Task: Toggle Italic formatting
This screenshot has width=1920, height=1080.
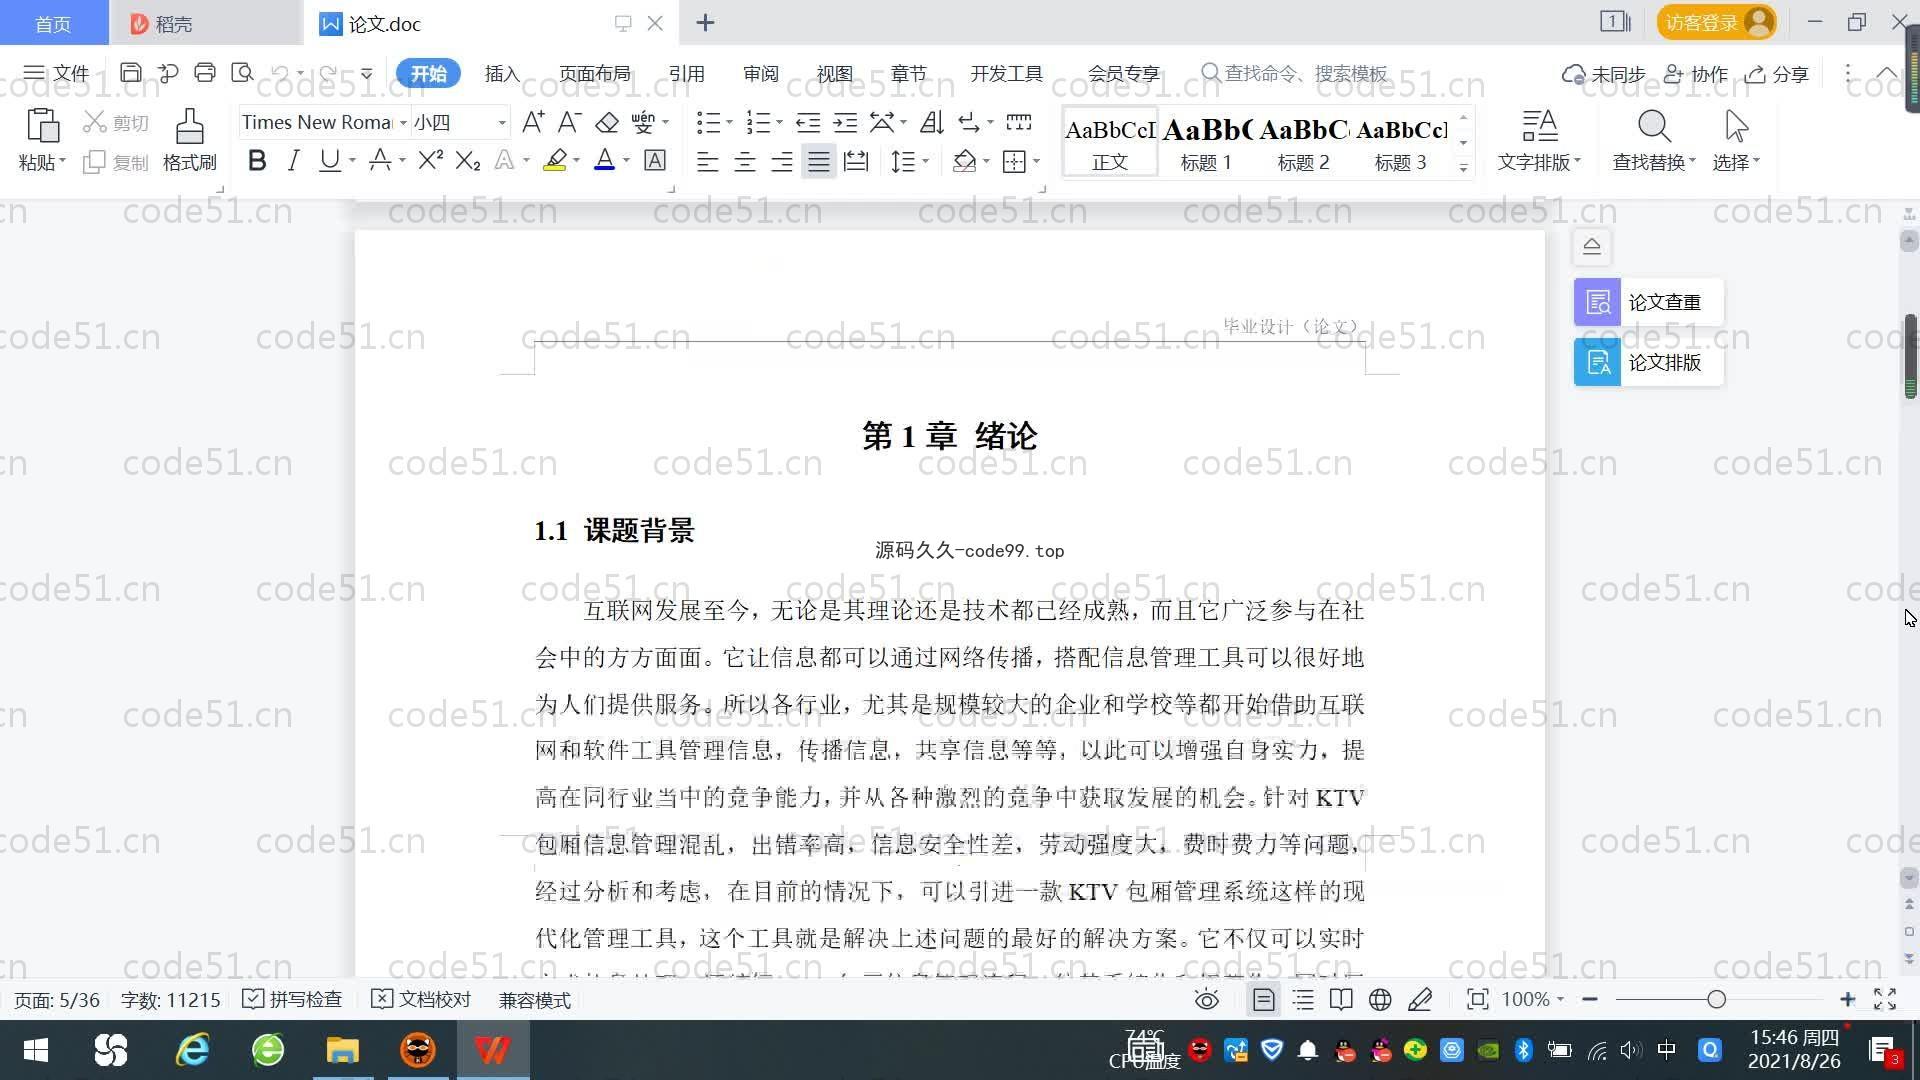Action: coord(293,160)
